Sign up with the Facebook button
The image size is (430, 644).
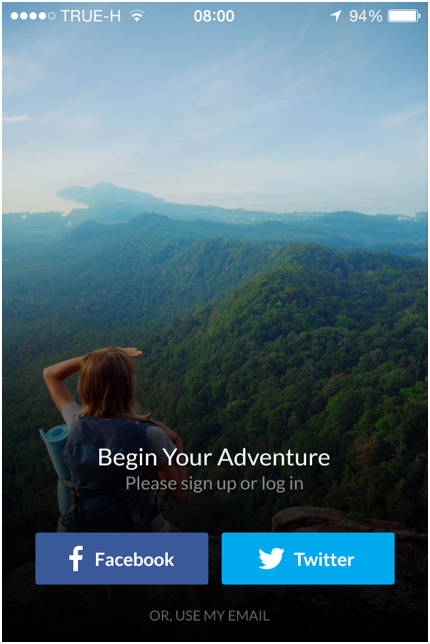(122, 559)
